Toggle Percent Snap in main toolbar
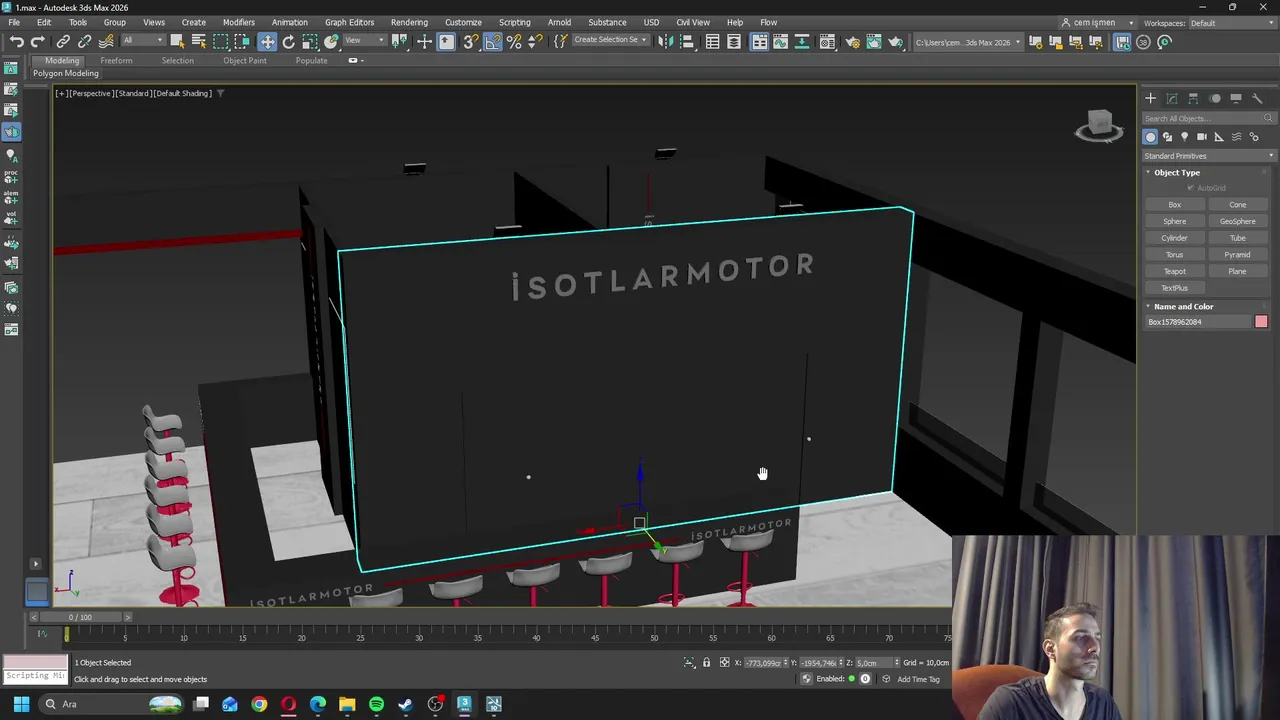 (x=514, y=42)
